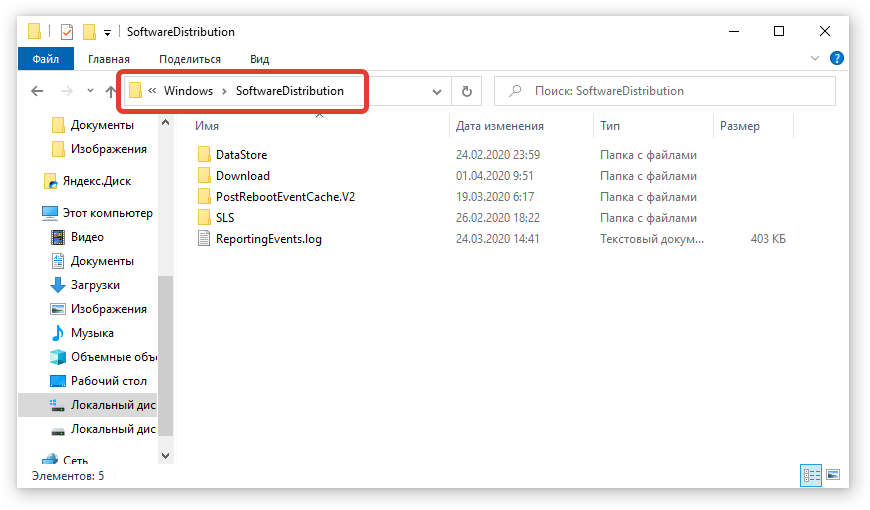Click the Refresh button beside address bar
This screenshot has height=510, width=870.
coord(466,91)
